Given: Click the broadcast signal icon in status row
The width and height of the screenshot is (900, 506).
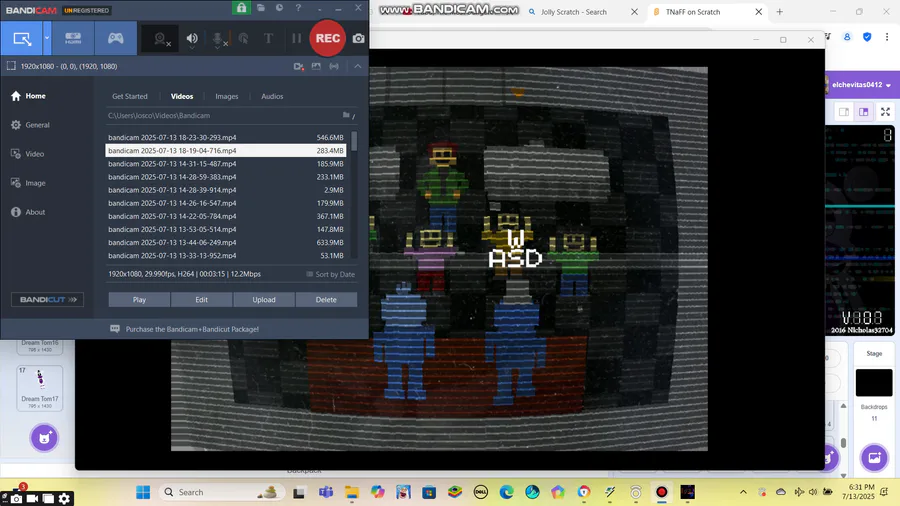Looking at the screenshot, I should point(334,67).
